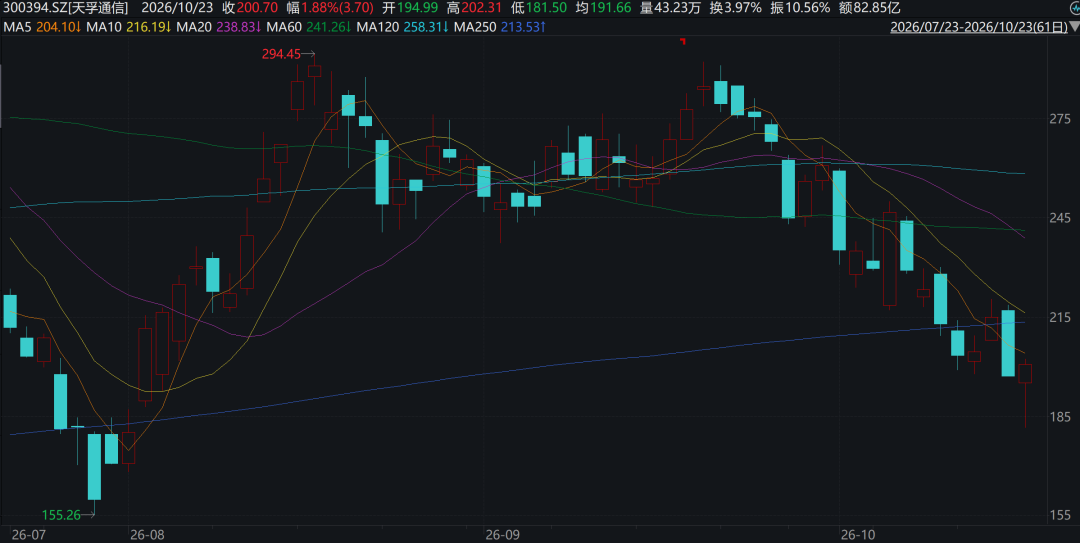The width and height of the screenshot is (1080, 543).
Task: Click the date 2026/10/23 in the header
Action: (178, 8)
